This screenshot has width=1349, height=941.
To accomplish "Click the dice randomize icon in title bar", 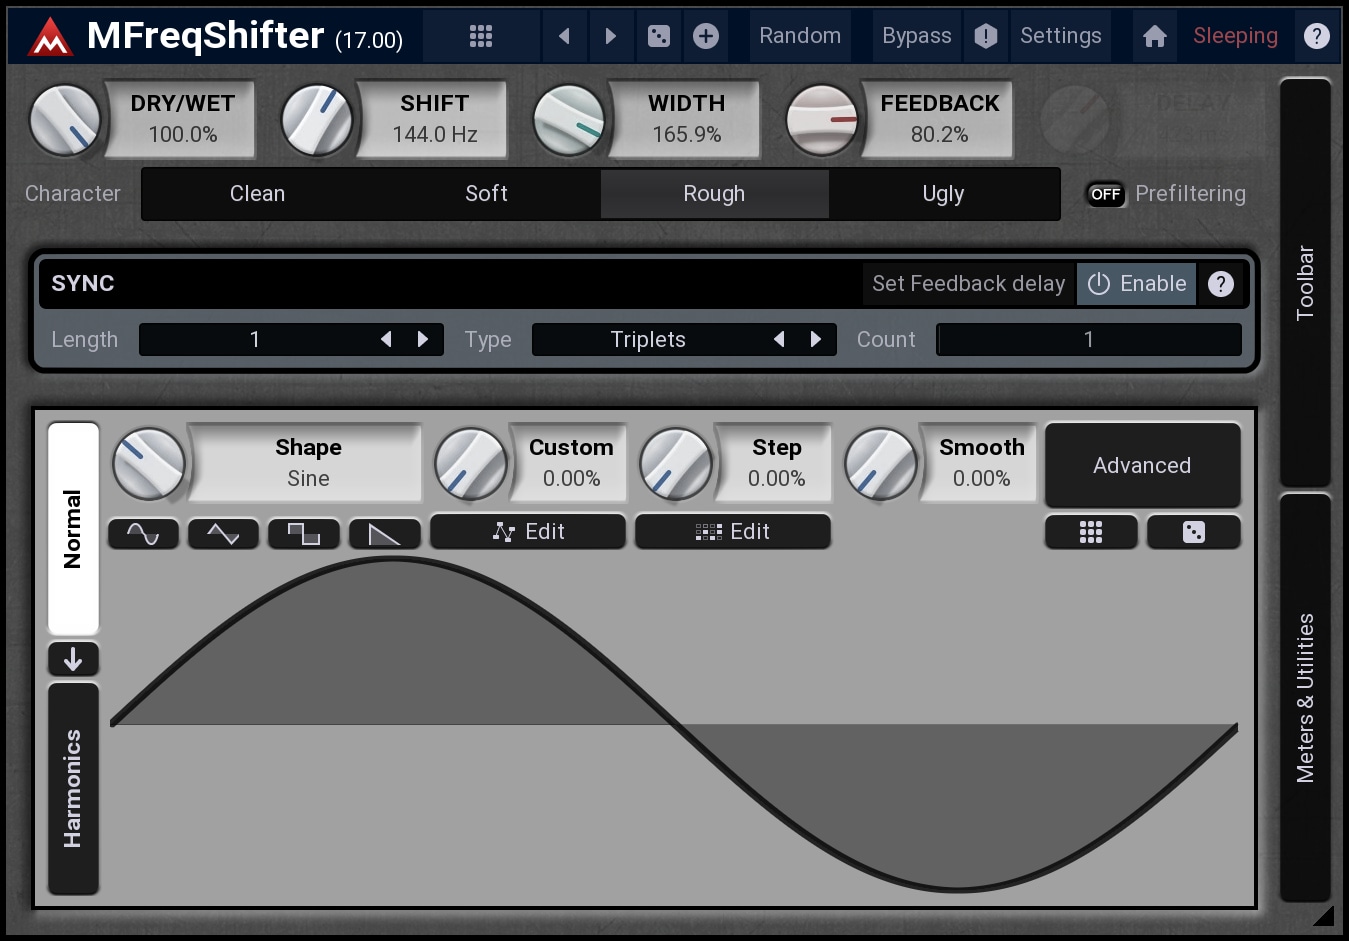I will point(659,37).
